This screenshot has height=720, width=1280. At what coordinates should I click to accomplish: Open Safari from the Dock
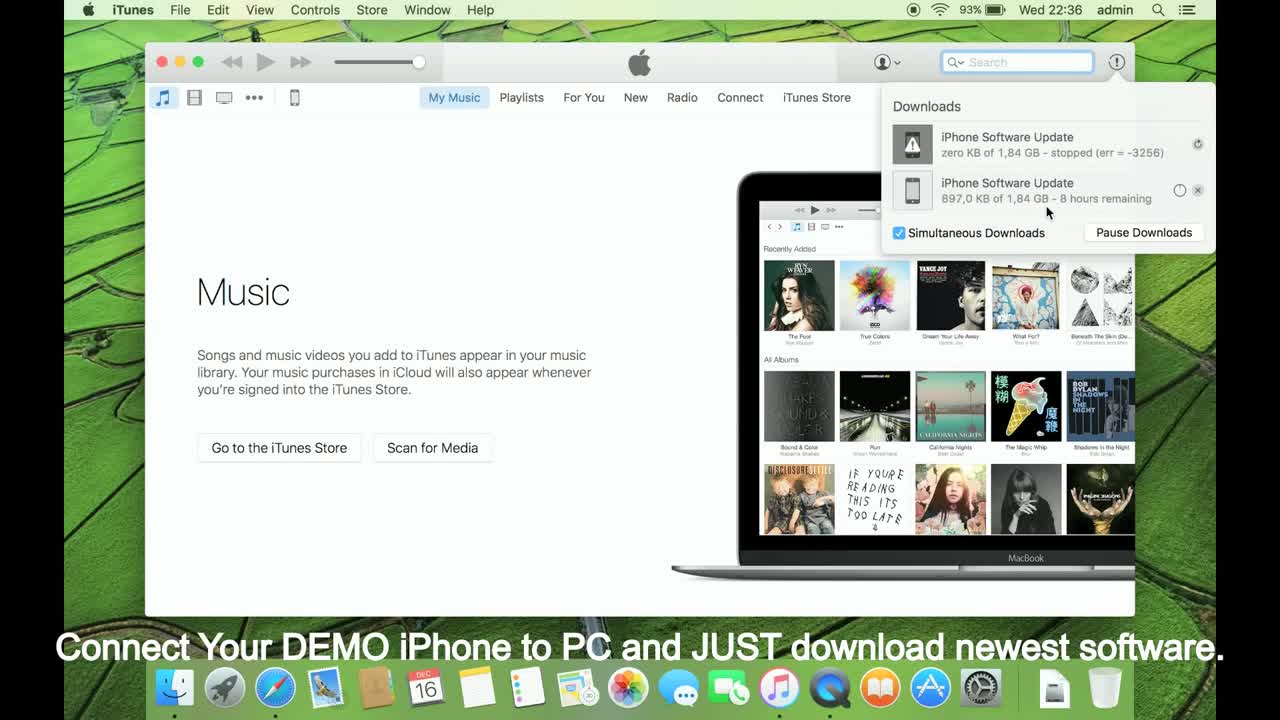click(275, 688)
